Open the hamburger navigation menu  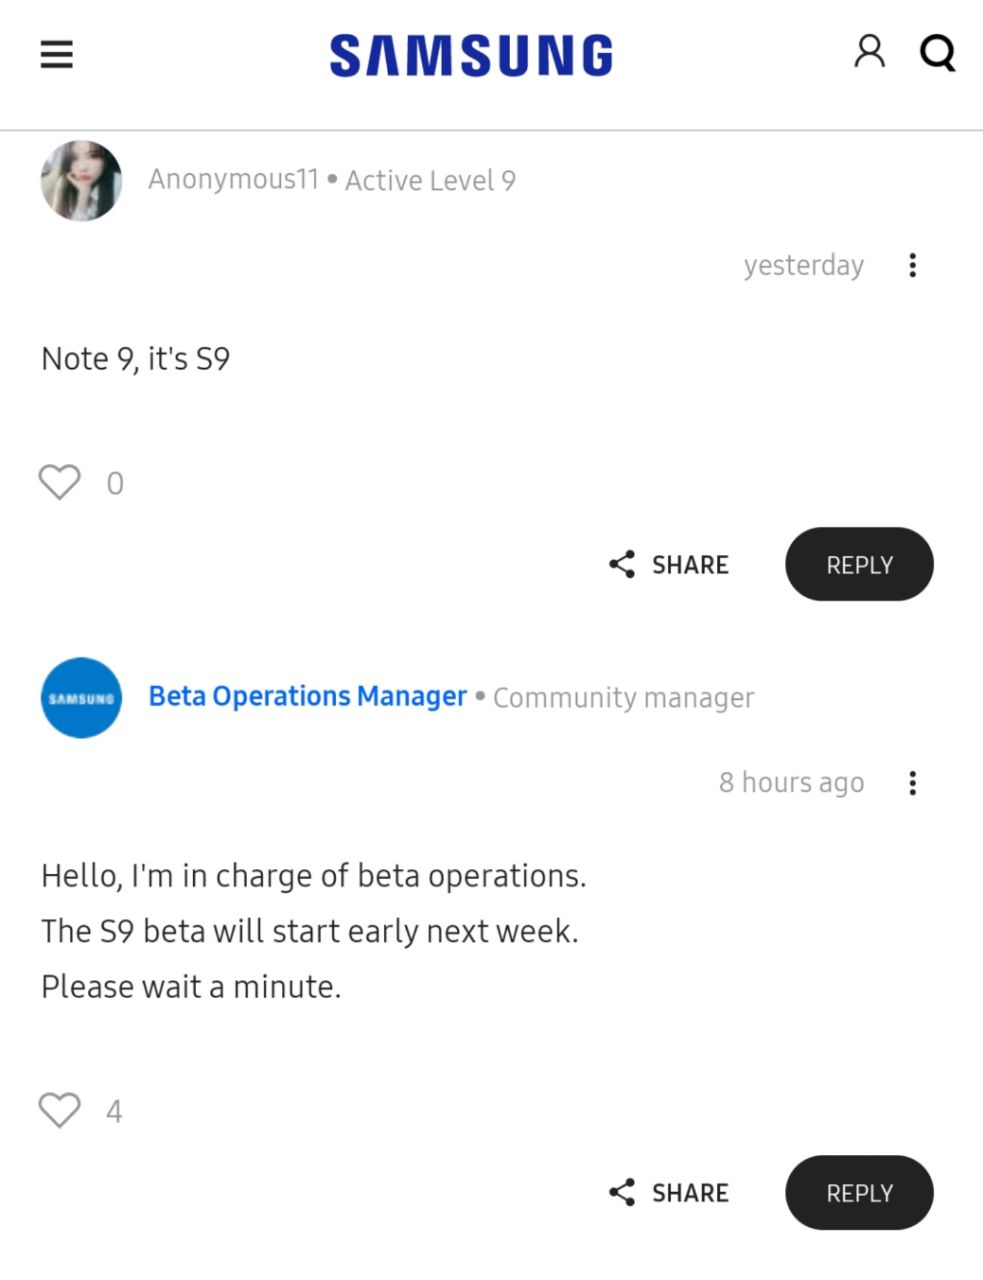point(57,54)
